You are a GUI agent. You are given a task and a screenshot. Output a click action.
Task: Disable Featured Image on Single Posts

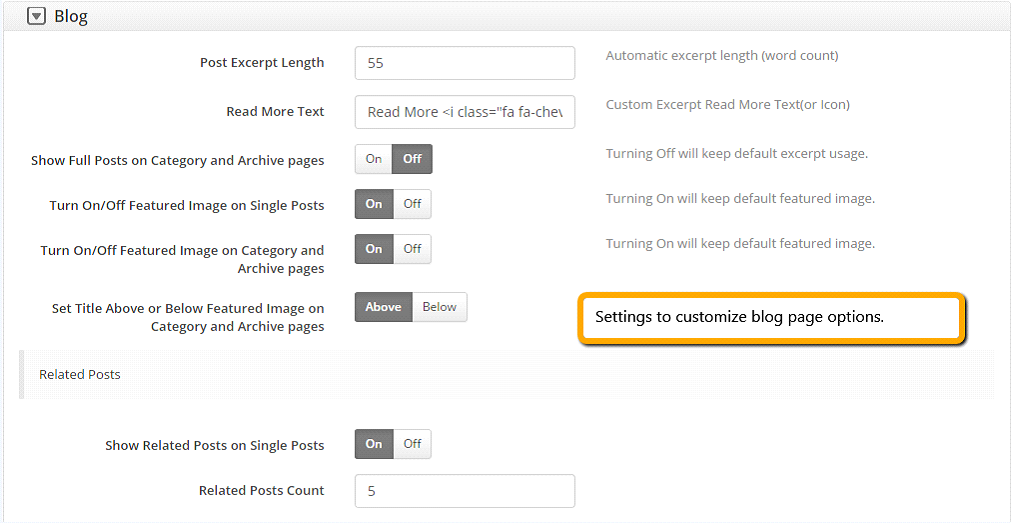tap(412, 204)
